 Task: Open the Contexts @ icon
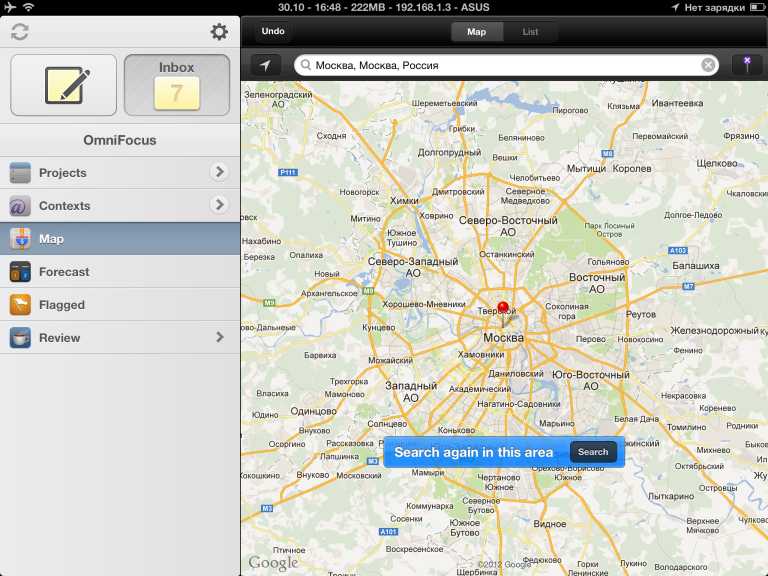click(20, 206)
